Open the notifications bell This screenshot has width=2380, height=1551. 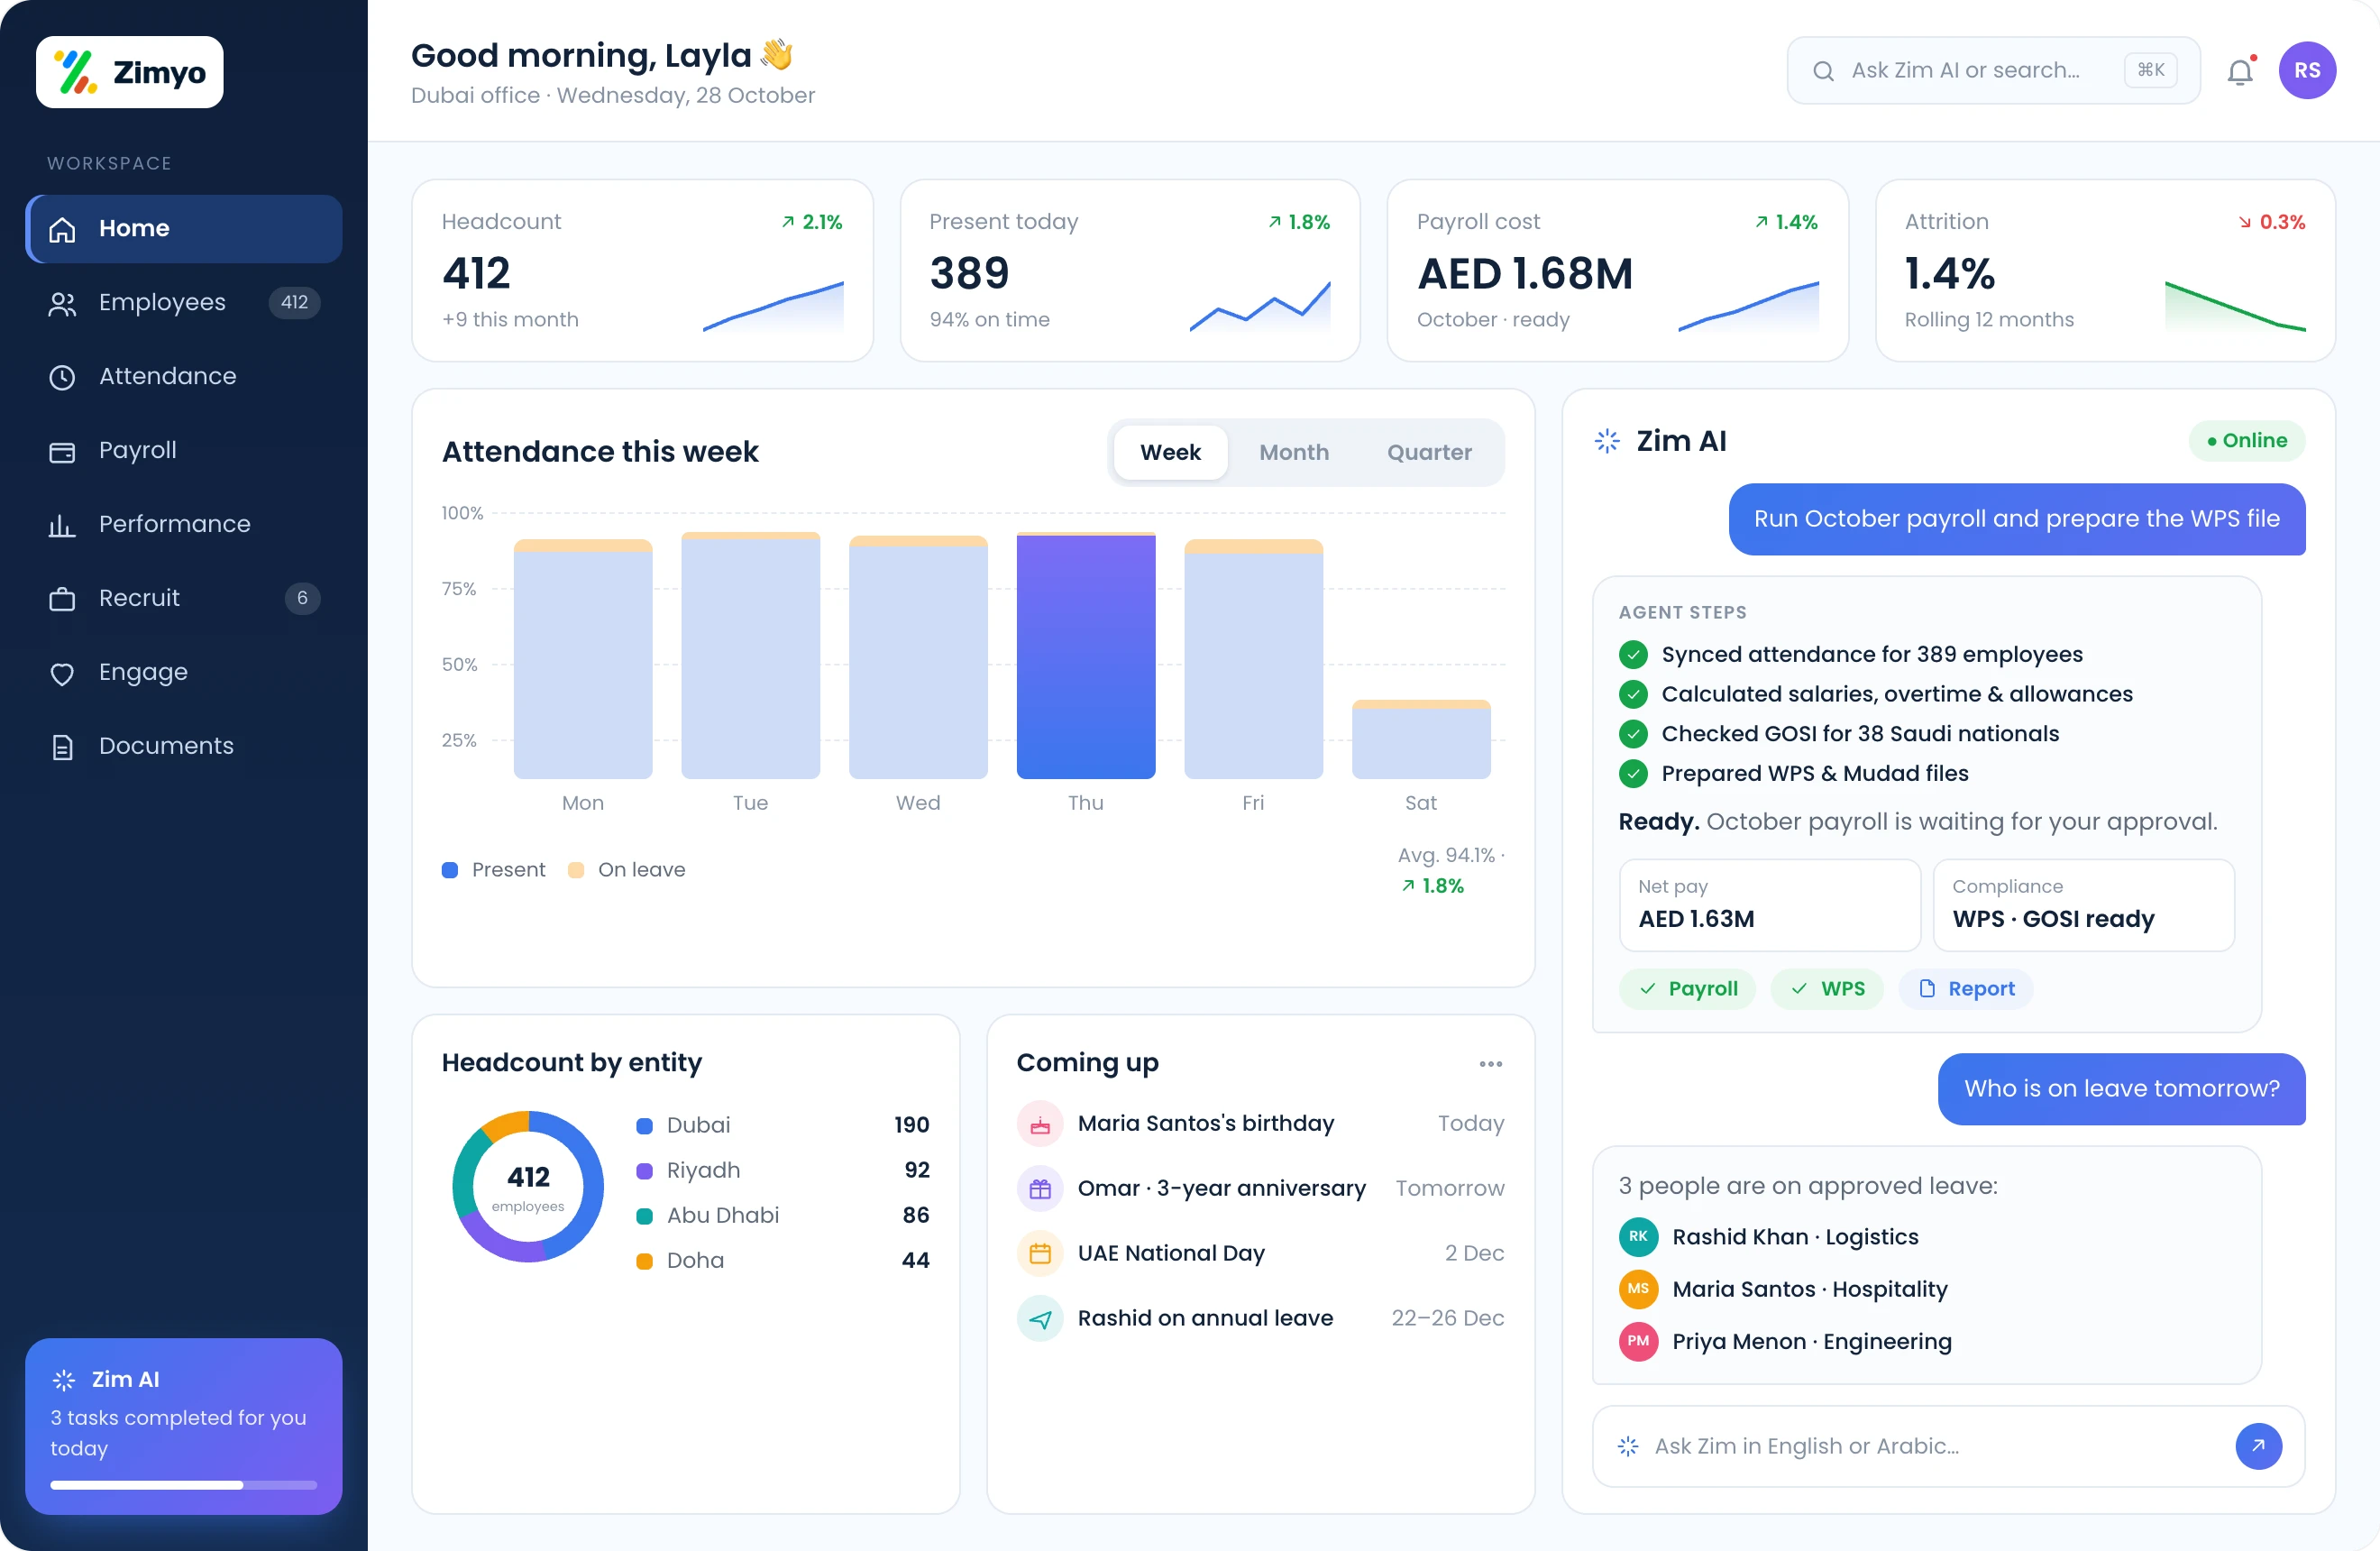tap(2241, 71)
